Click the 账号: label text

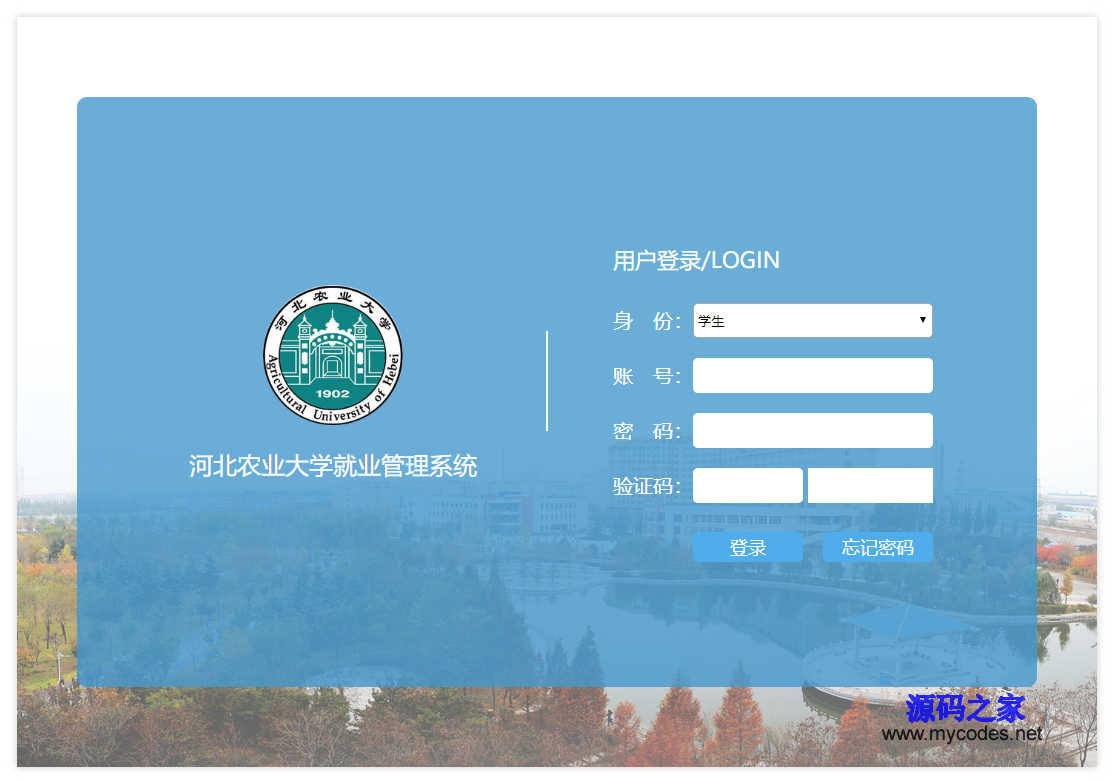(646, 376)
